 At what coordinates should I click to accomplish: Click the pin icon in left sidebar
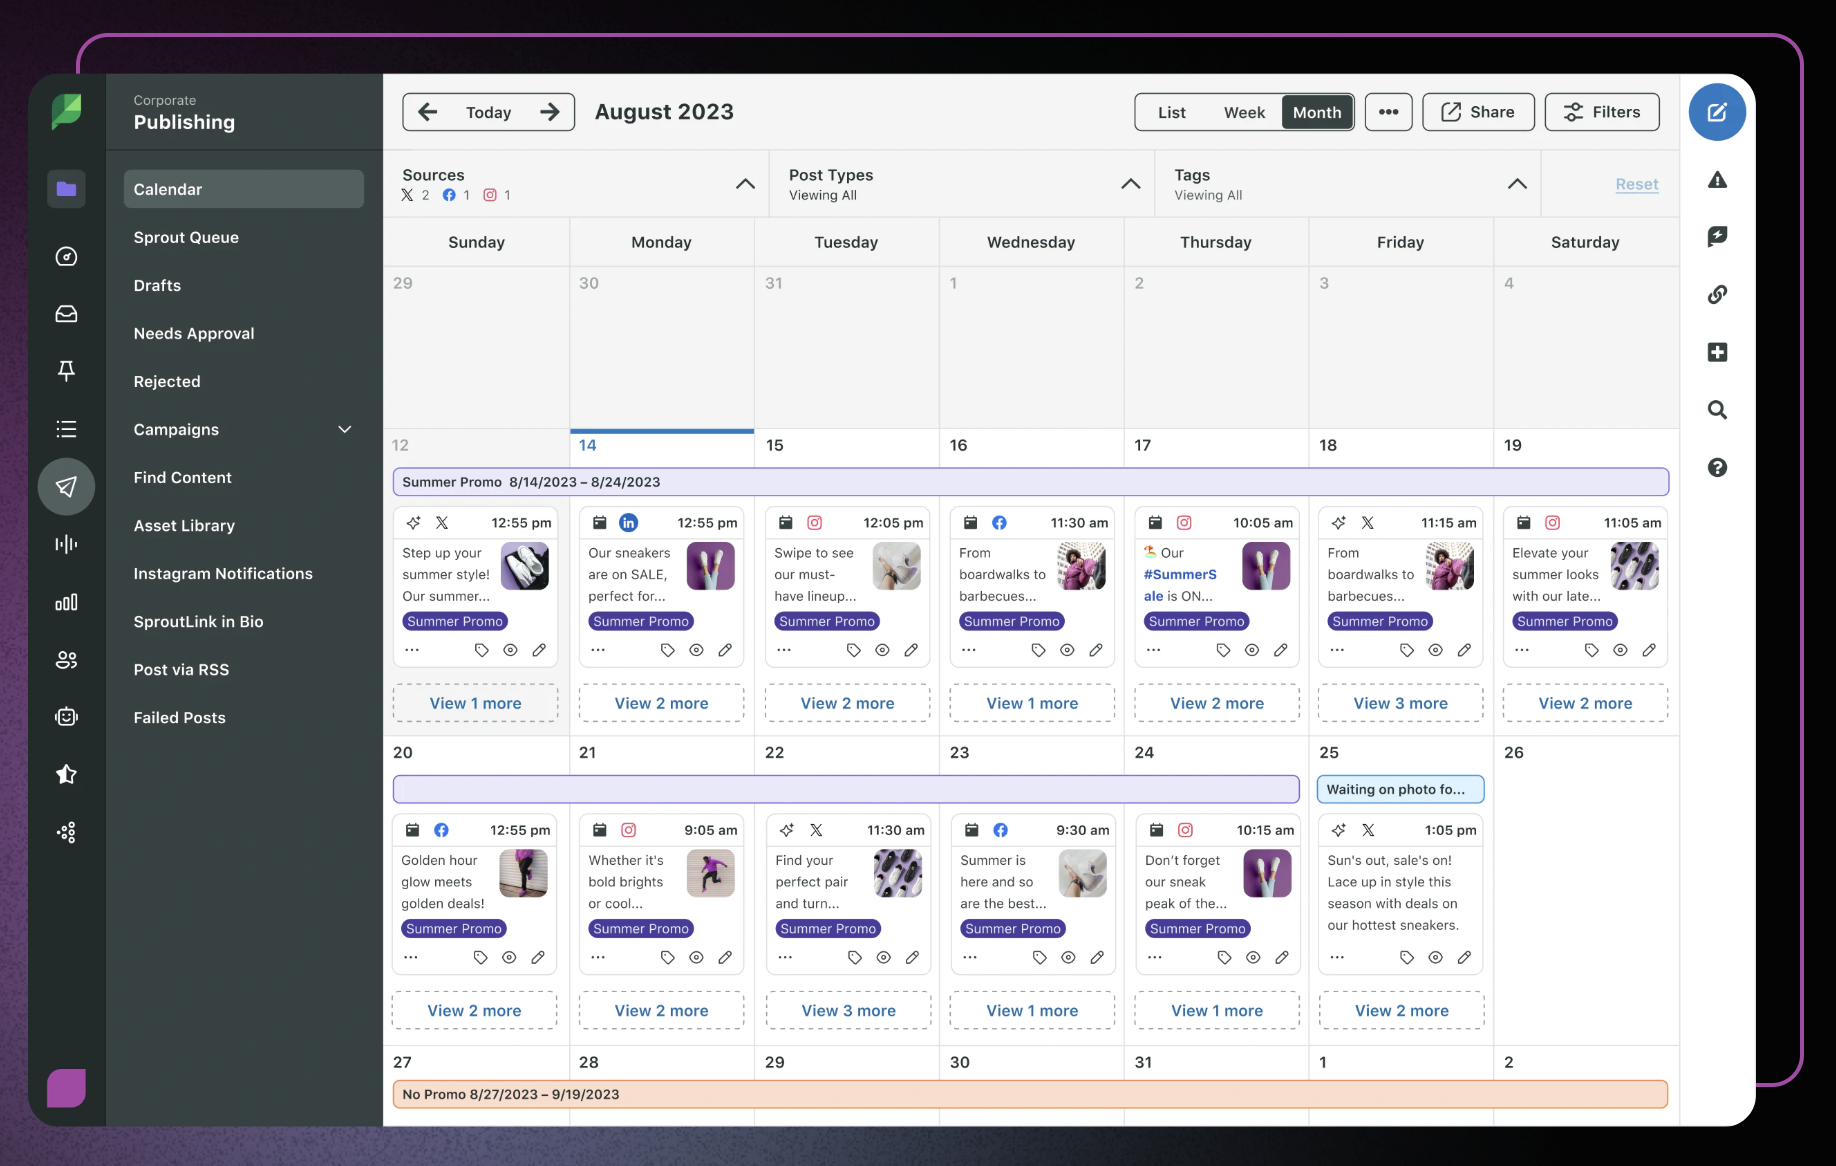(66, 371)
